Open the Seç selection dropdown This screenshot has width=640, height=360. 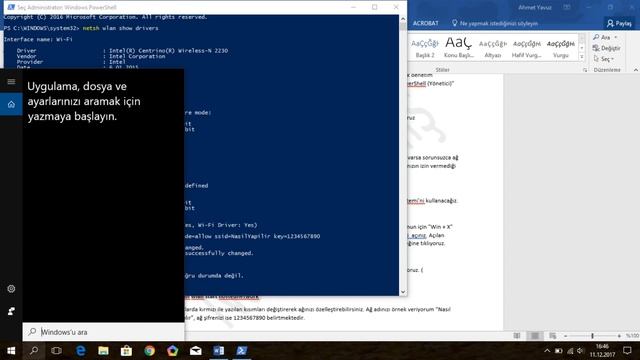(604, 59)
